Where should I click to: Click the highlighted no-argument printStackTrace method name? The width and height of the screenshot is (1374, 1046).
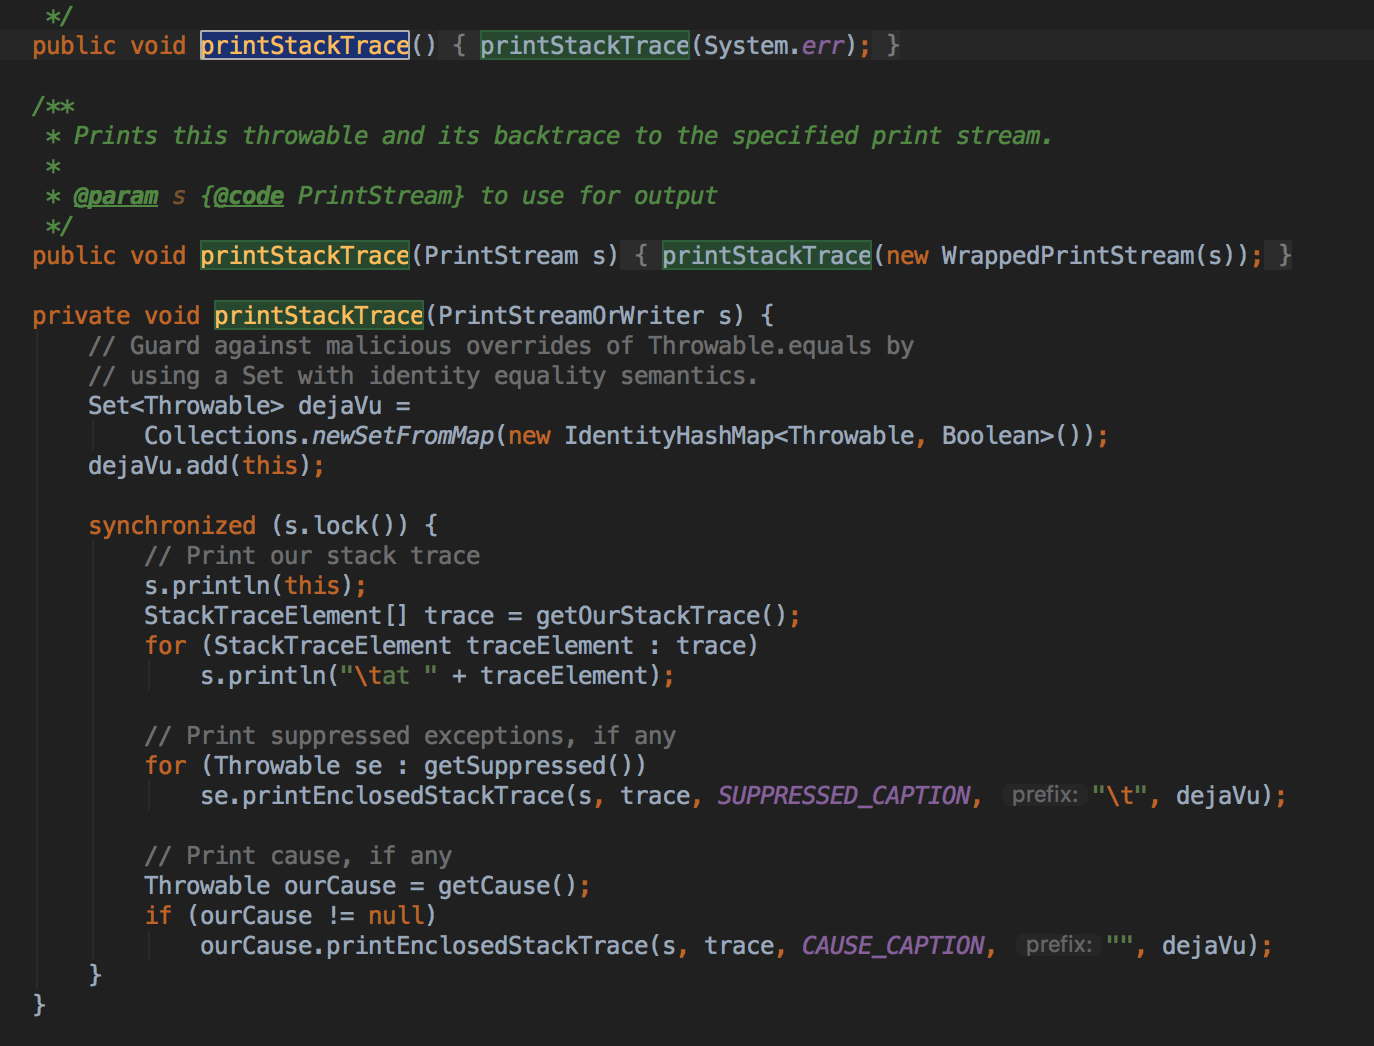[305, 45]
